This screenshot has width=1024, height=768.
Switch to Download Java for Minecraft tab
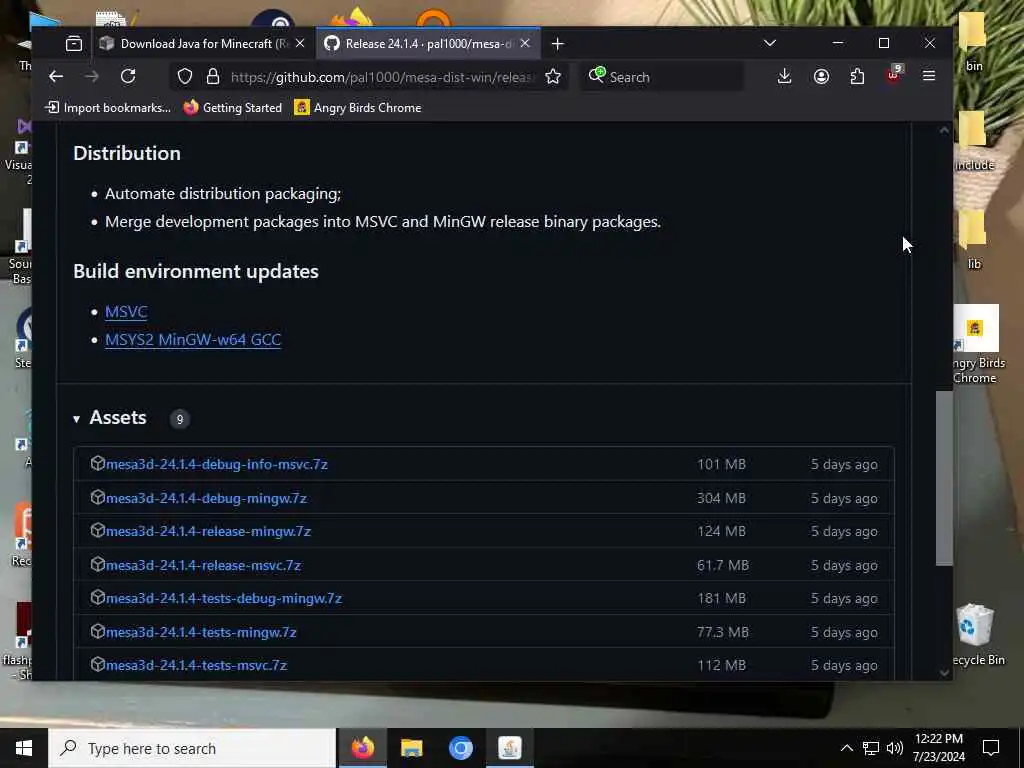point(202,44)
